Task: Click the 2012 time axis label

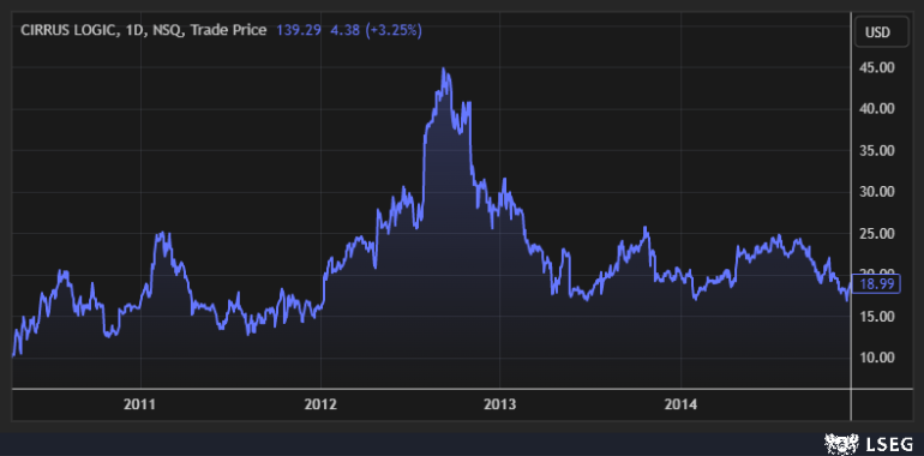Action: point(320,405)
